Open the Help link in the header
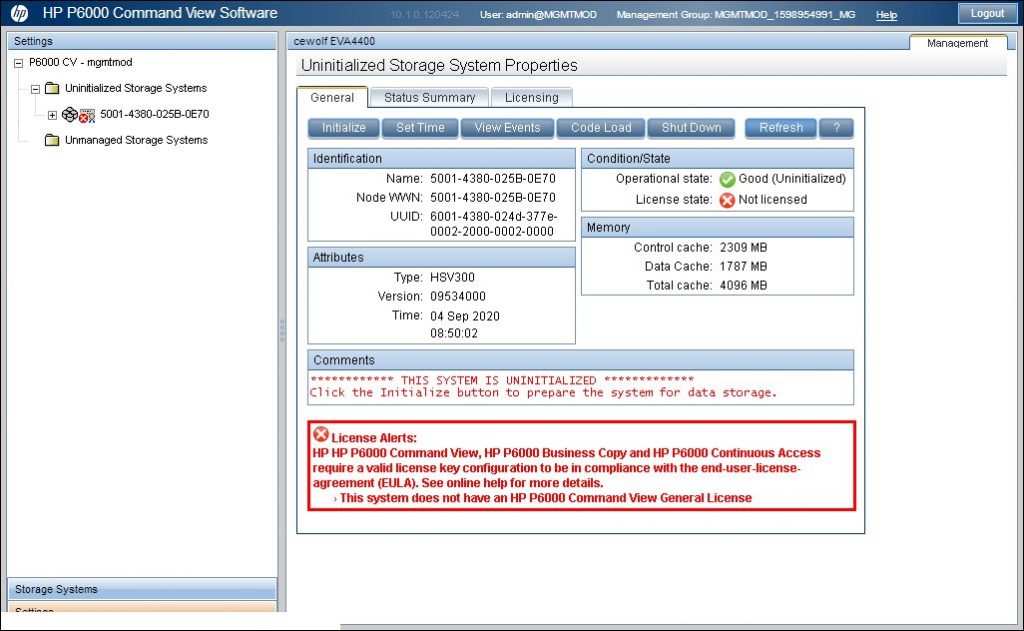The image size is (1024, 631). click(886, 14)
